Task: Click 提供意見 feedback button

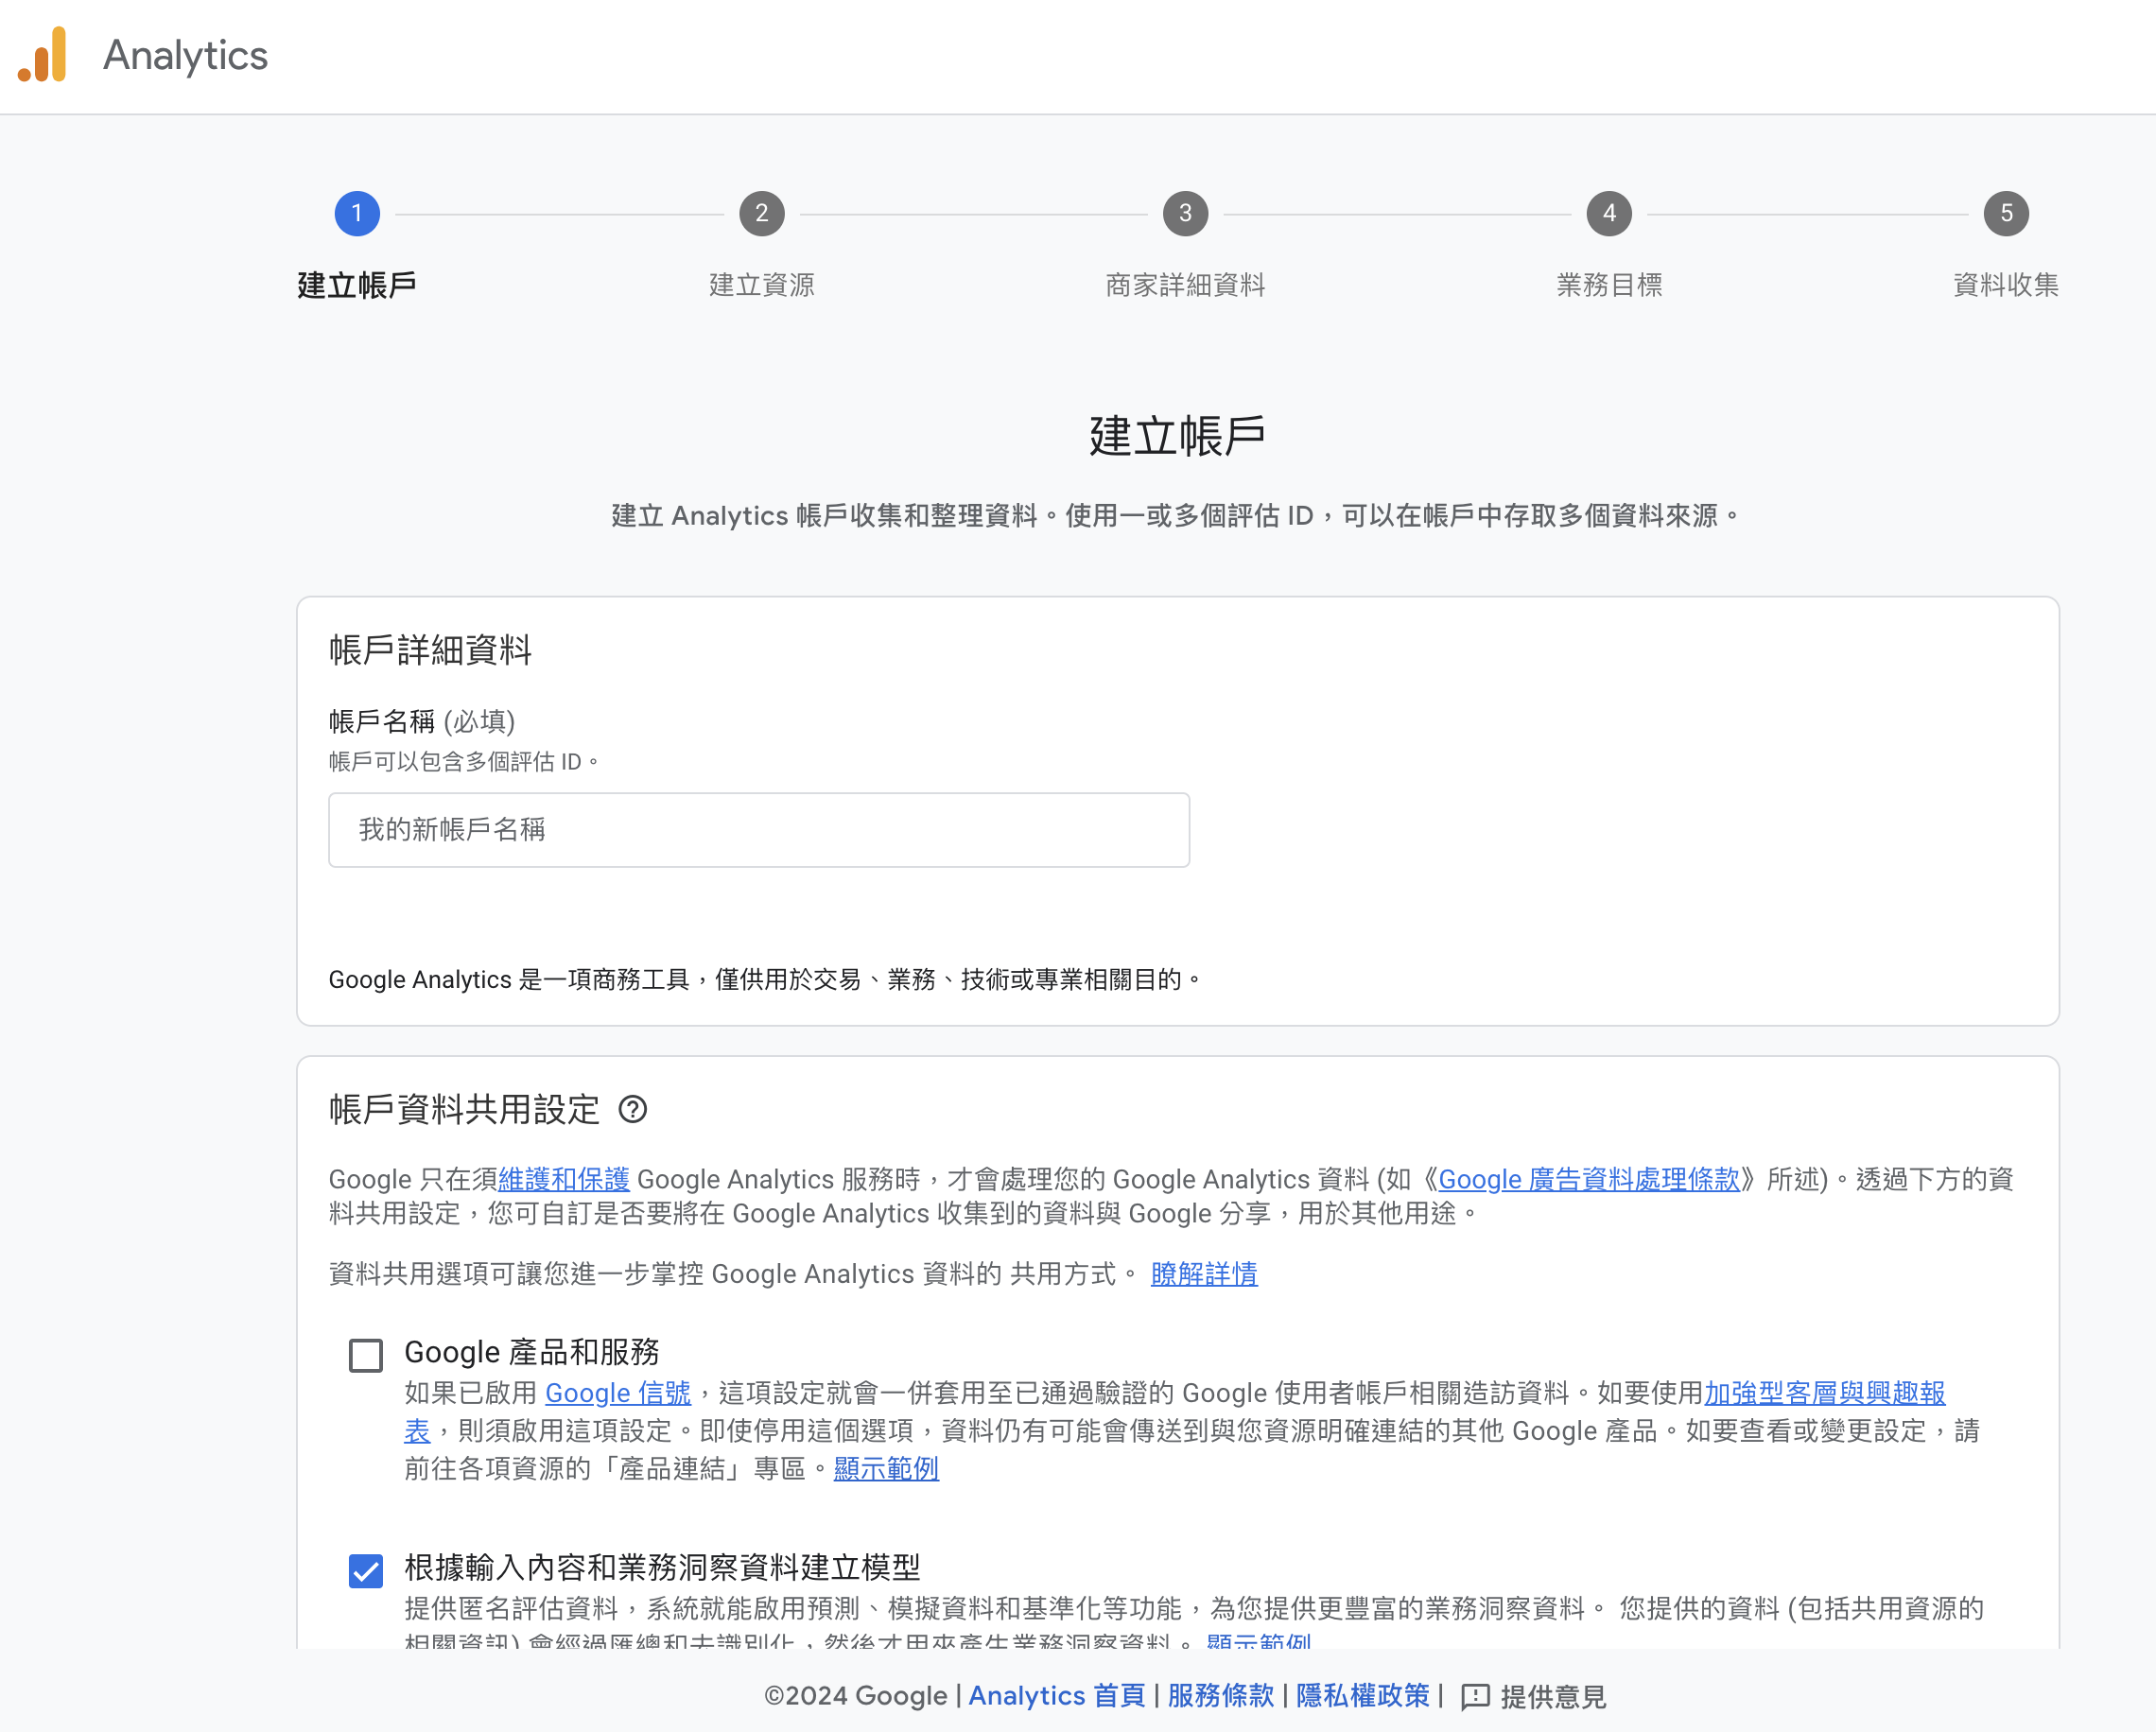Action: 1534,1697
